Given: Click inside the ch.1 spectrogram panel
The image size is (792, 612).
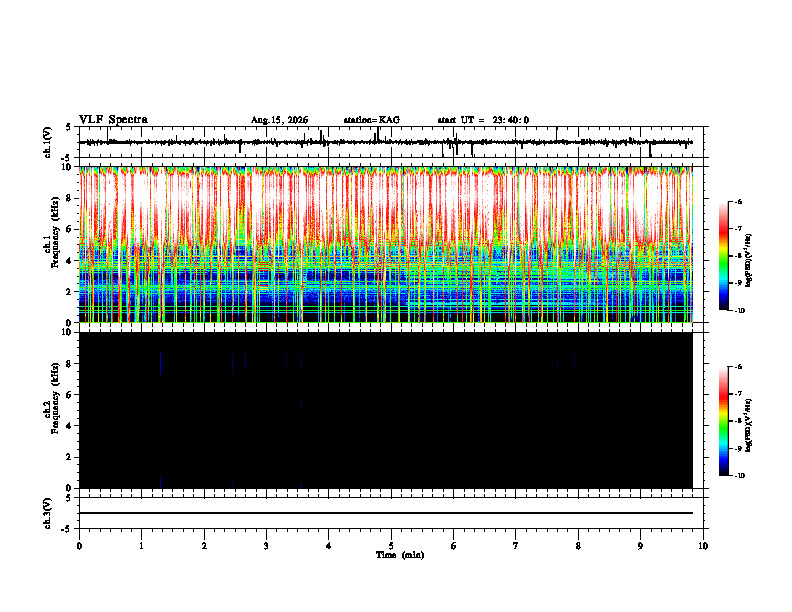Looking at the screenshot, I should [x=391, y=244].
